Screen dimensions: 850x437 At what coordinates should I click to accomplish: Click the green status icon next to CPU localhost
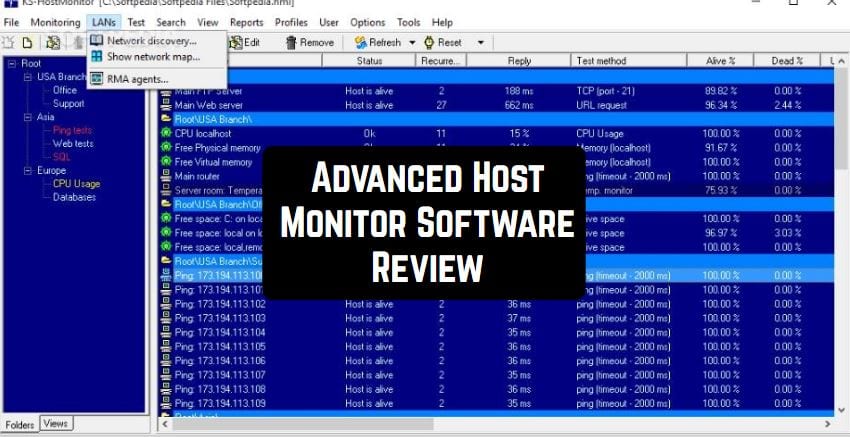pyautogui.click(x=166, y=133)
